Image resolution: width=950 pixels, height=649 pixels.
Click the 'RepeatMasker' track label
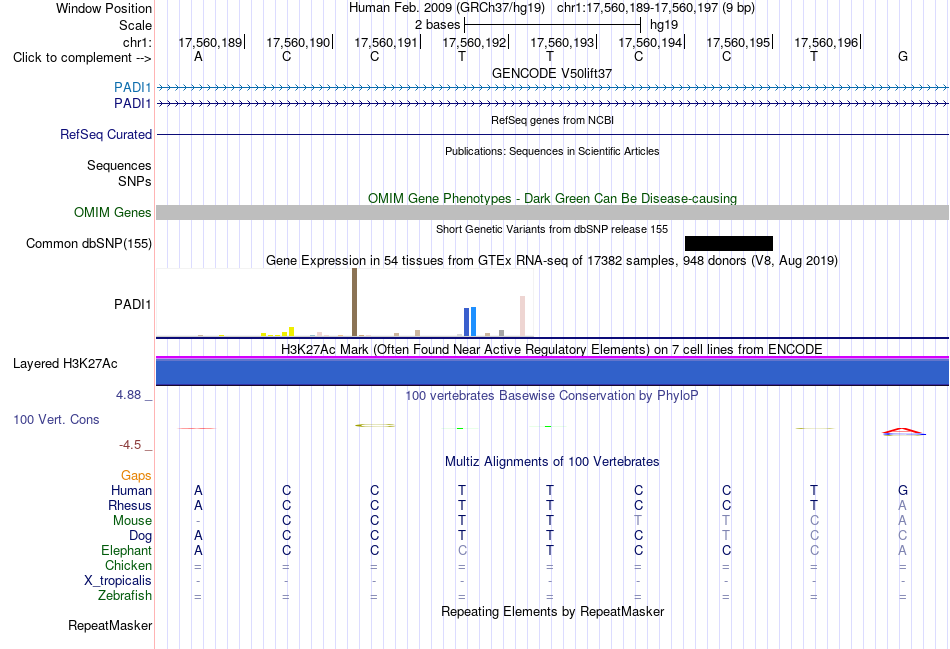coord(110,625)
